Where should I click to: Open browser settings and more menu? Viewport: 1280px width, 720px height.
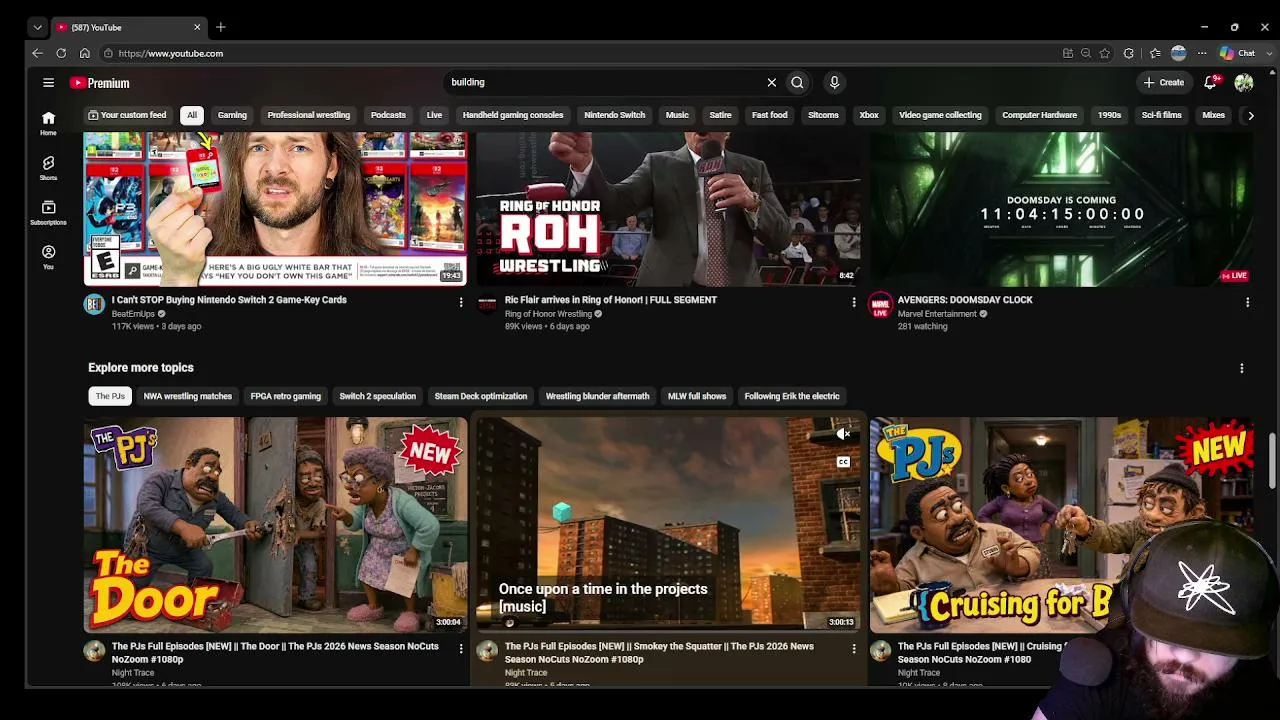click(x=1201, y=53)
